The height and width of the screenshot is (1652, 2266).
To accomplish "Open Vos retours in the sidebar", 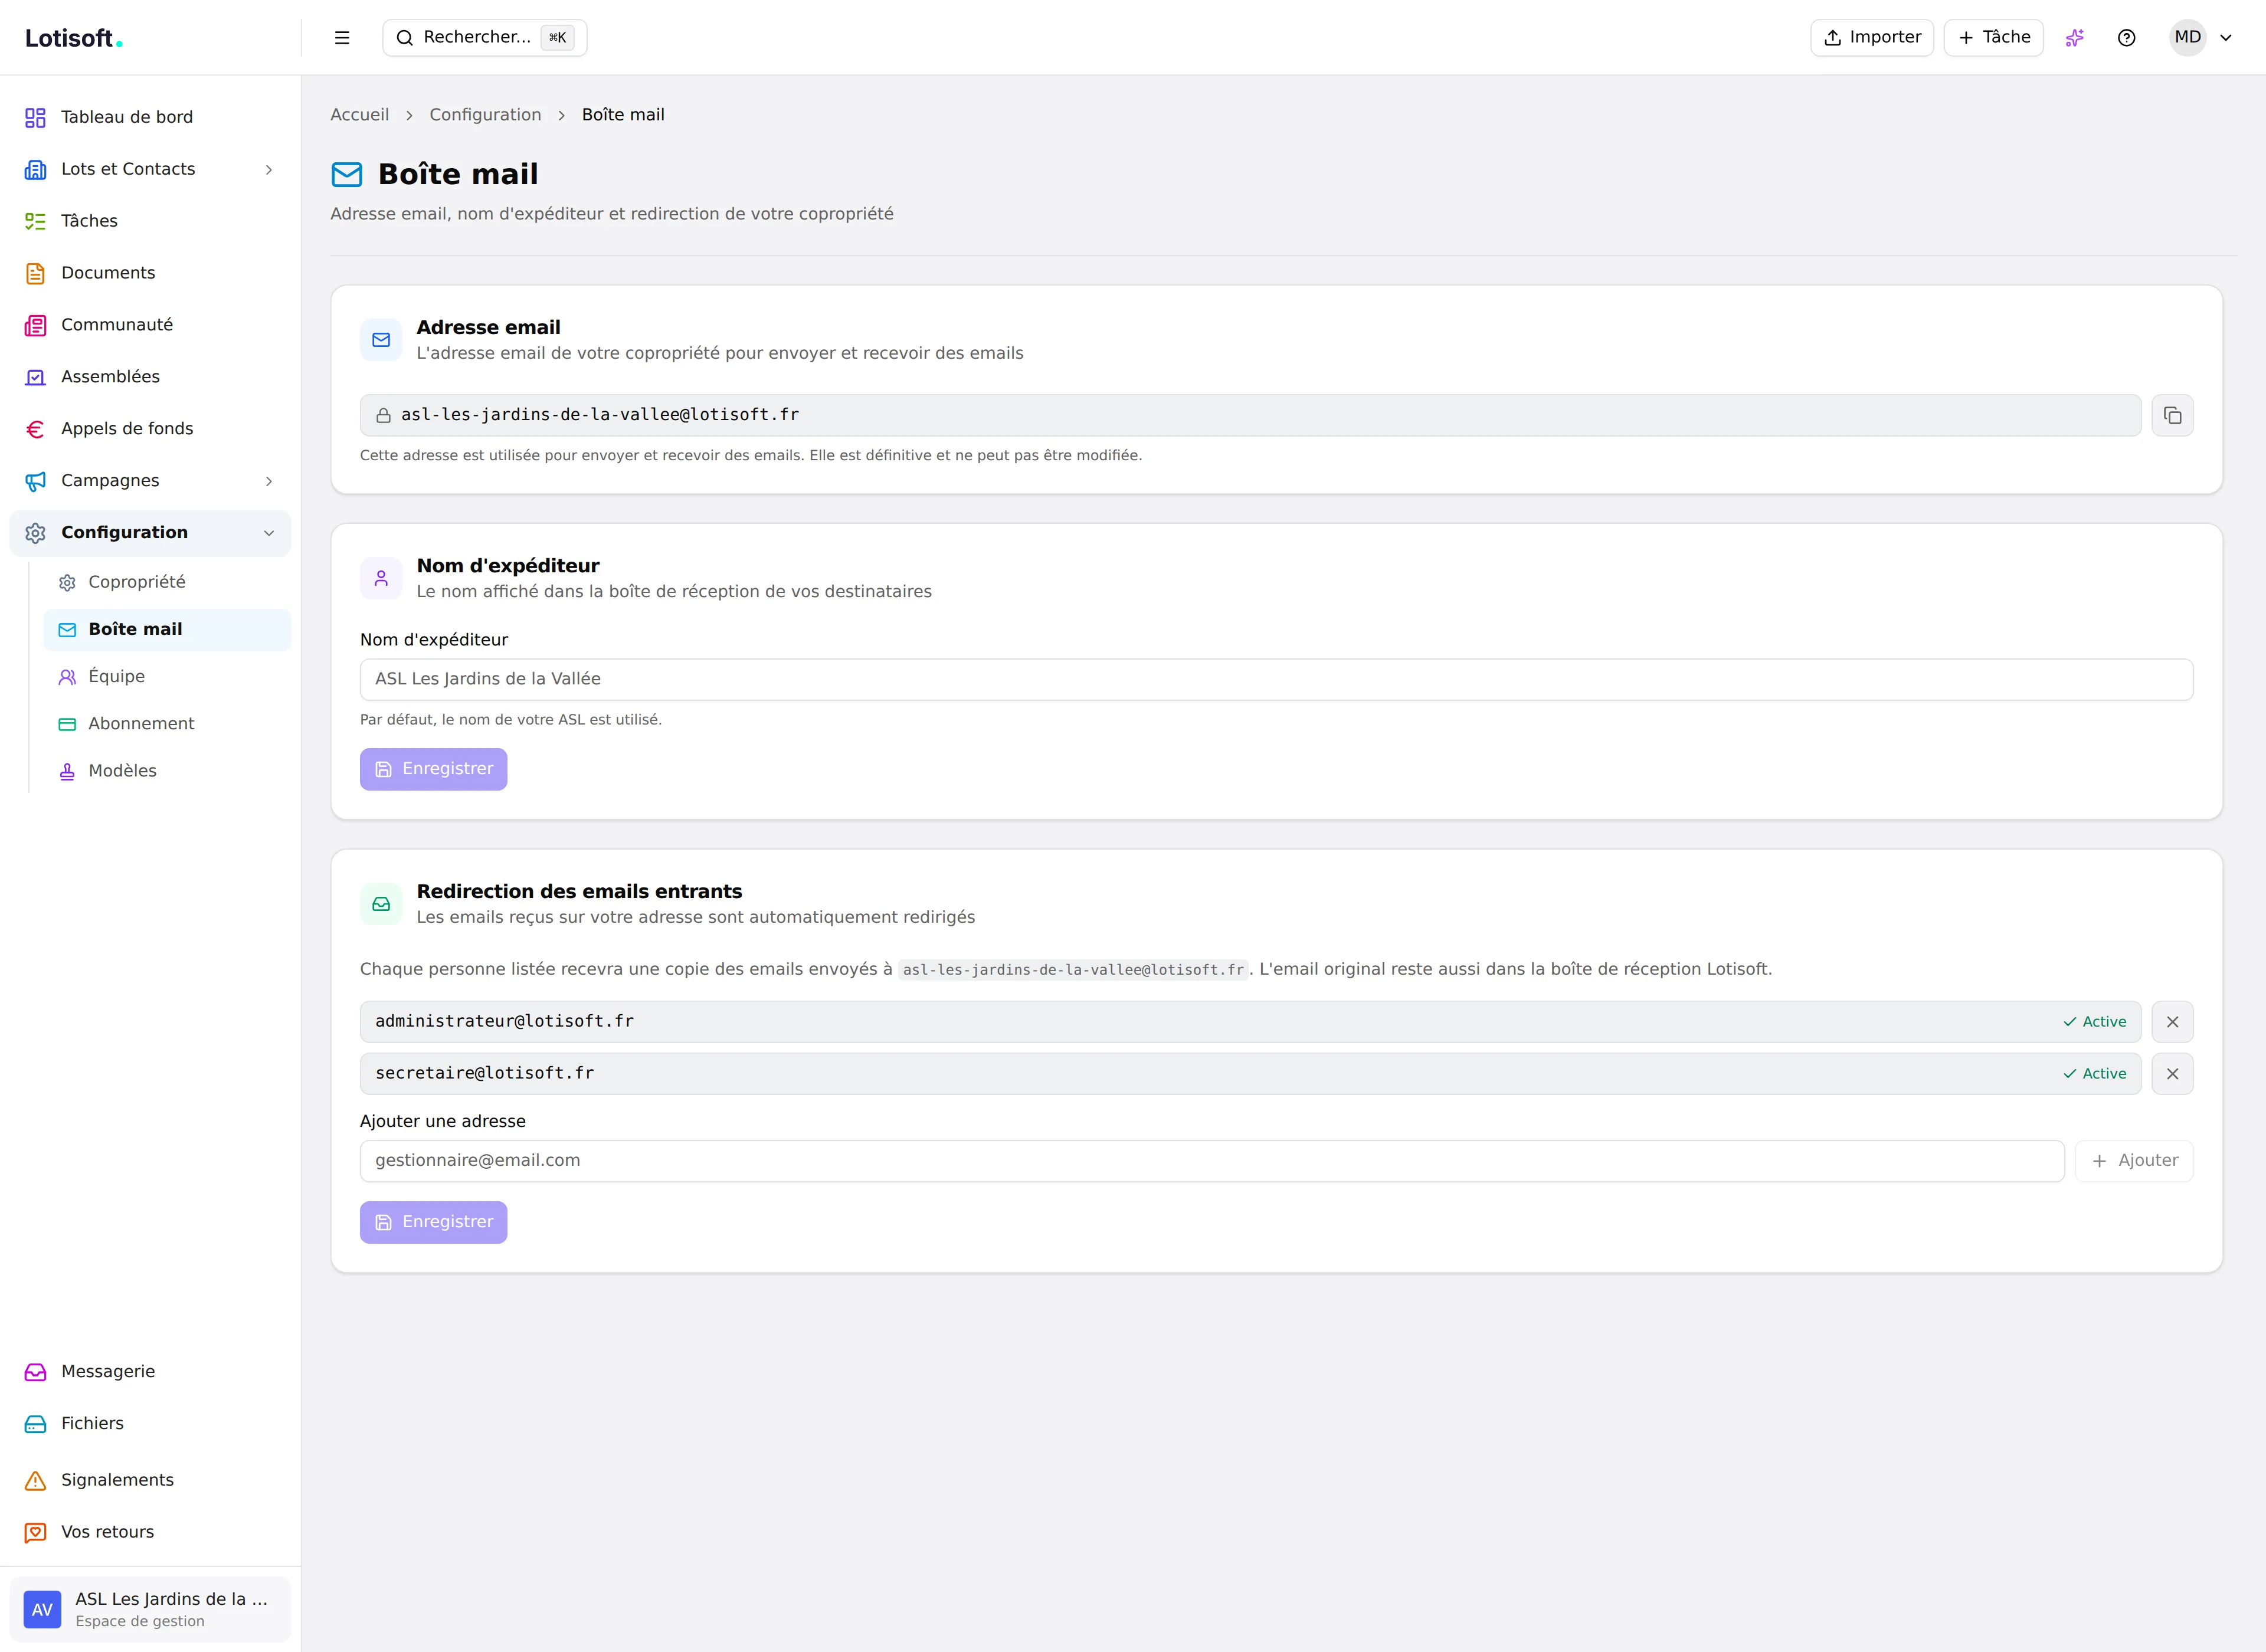I will coord(150,1532).
